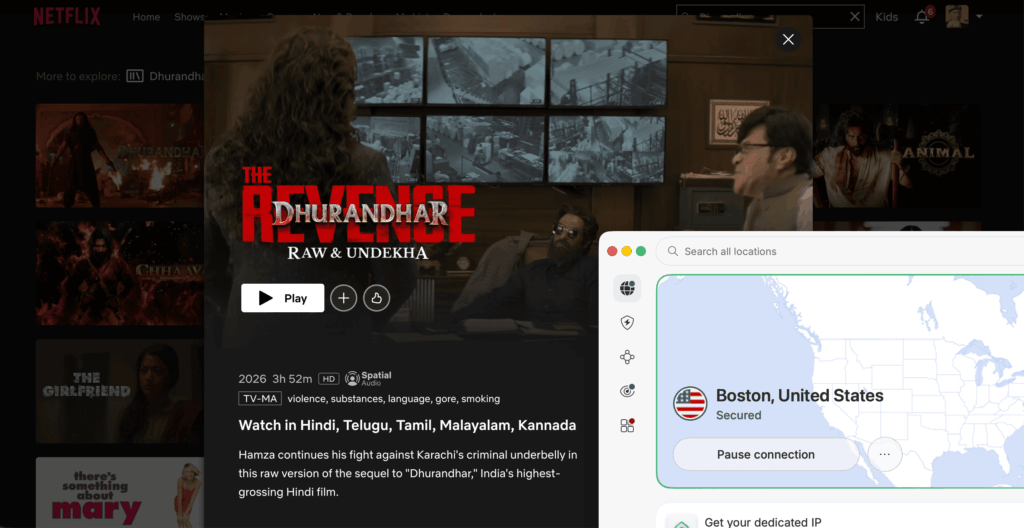Click the dedicated IP house icon
Viewport: 1024px width, 528px height.
pyautogui.click(x=682, y=523)
